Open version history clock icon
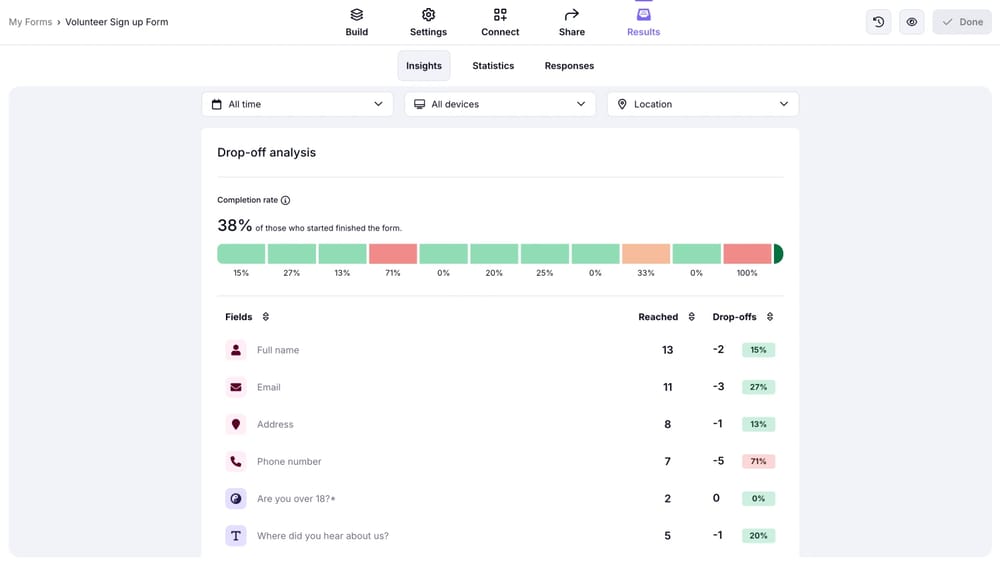The image size is (1000, 566). (878, 22)
